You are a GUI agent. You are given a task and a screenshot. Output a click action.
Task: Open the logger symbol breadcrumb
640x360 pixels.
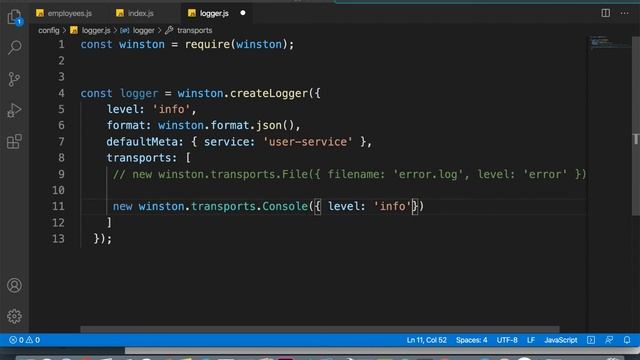(x=137, y=30)
